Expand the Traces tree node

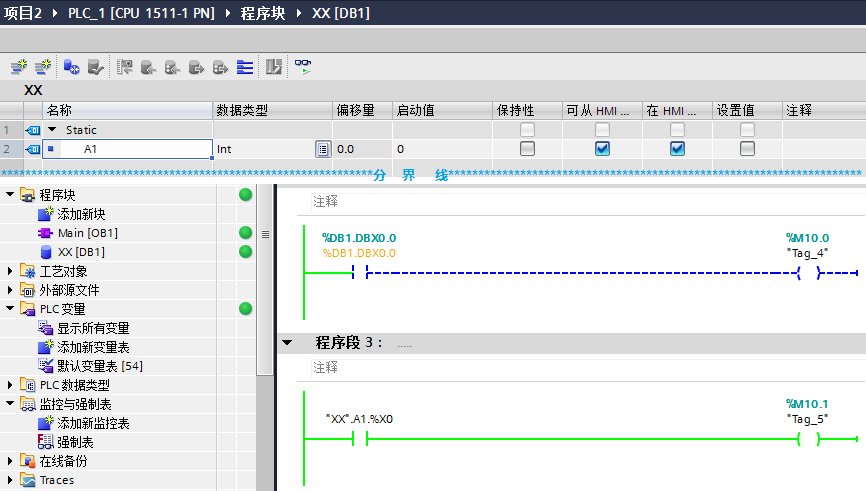tap(10, 479)
